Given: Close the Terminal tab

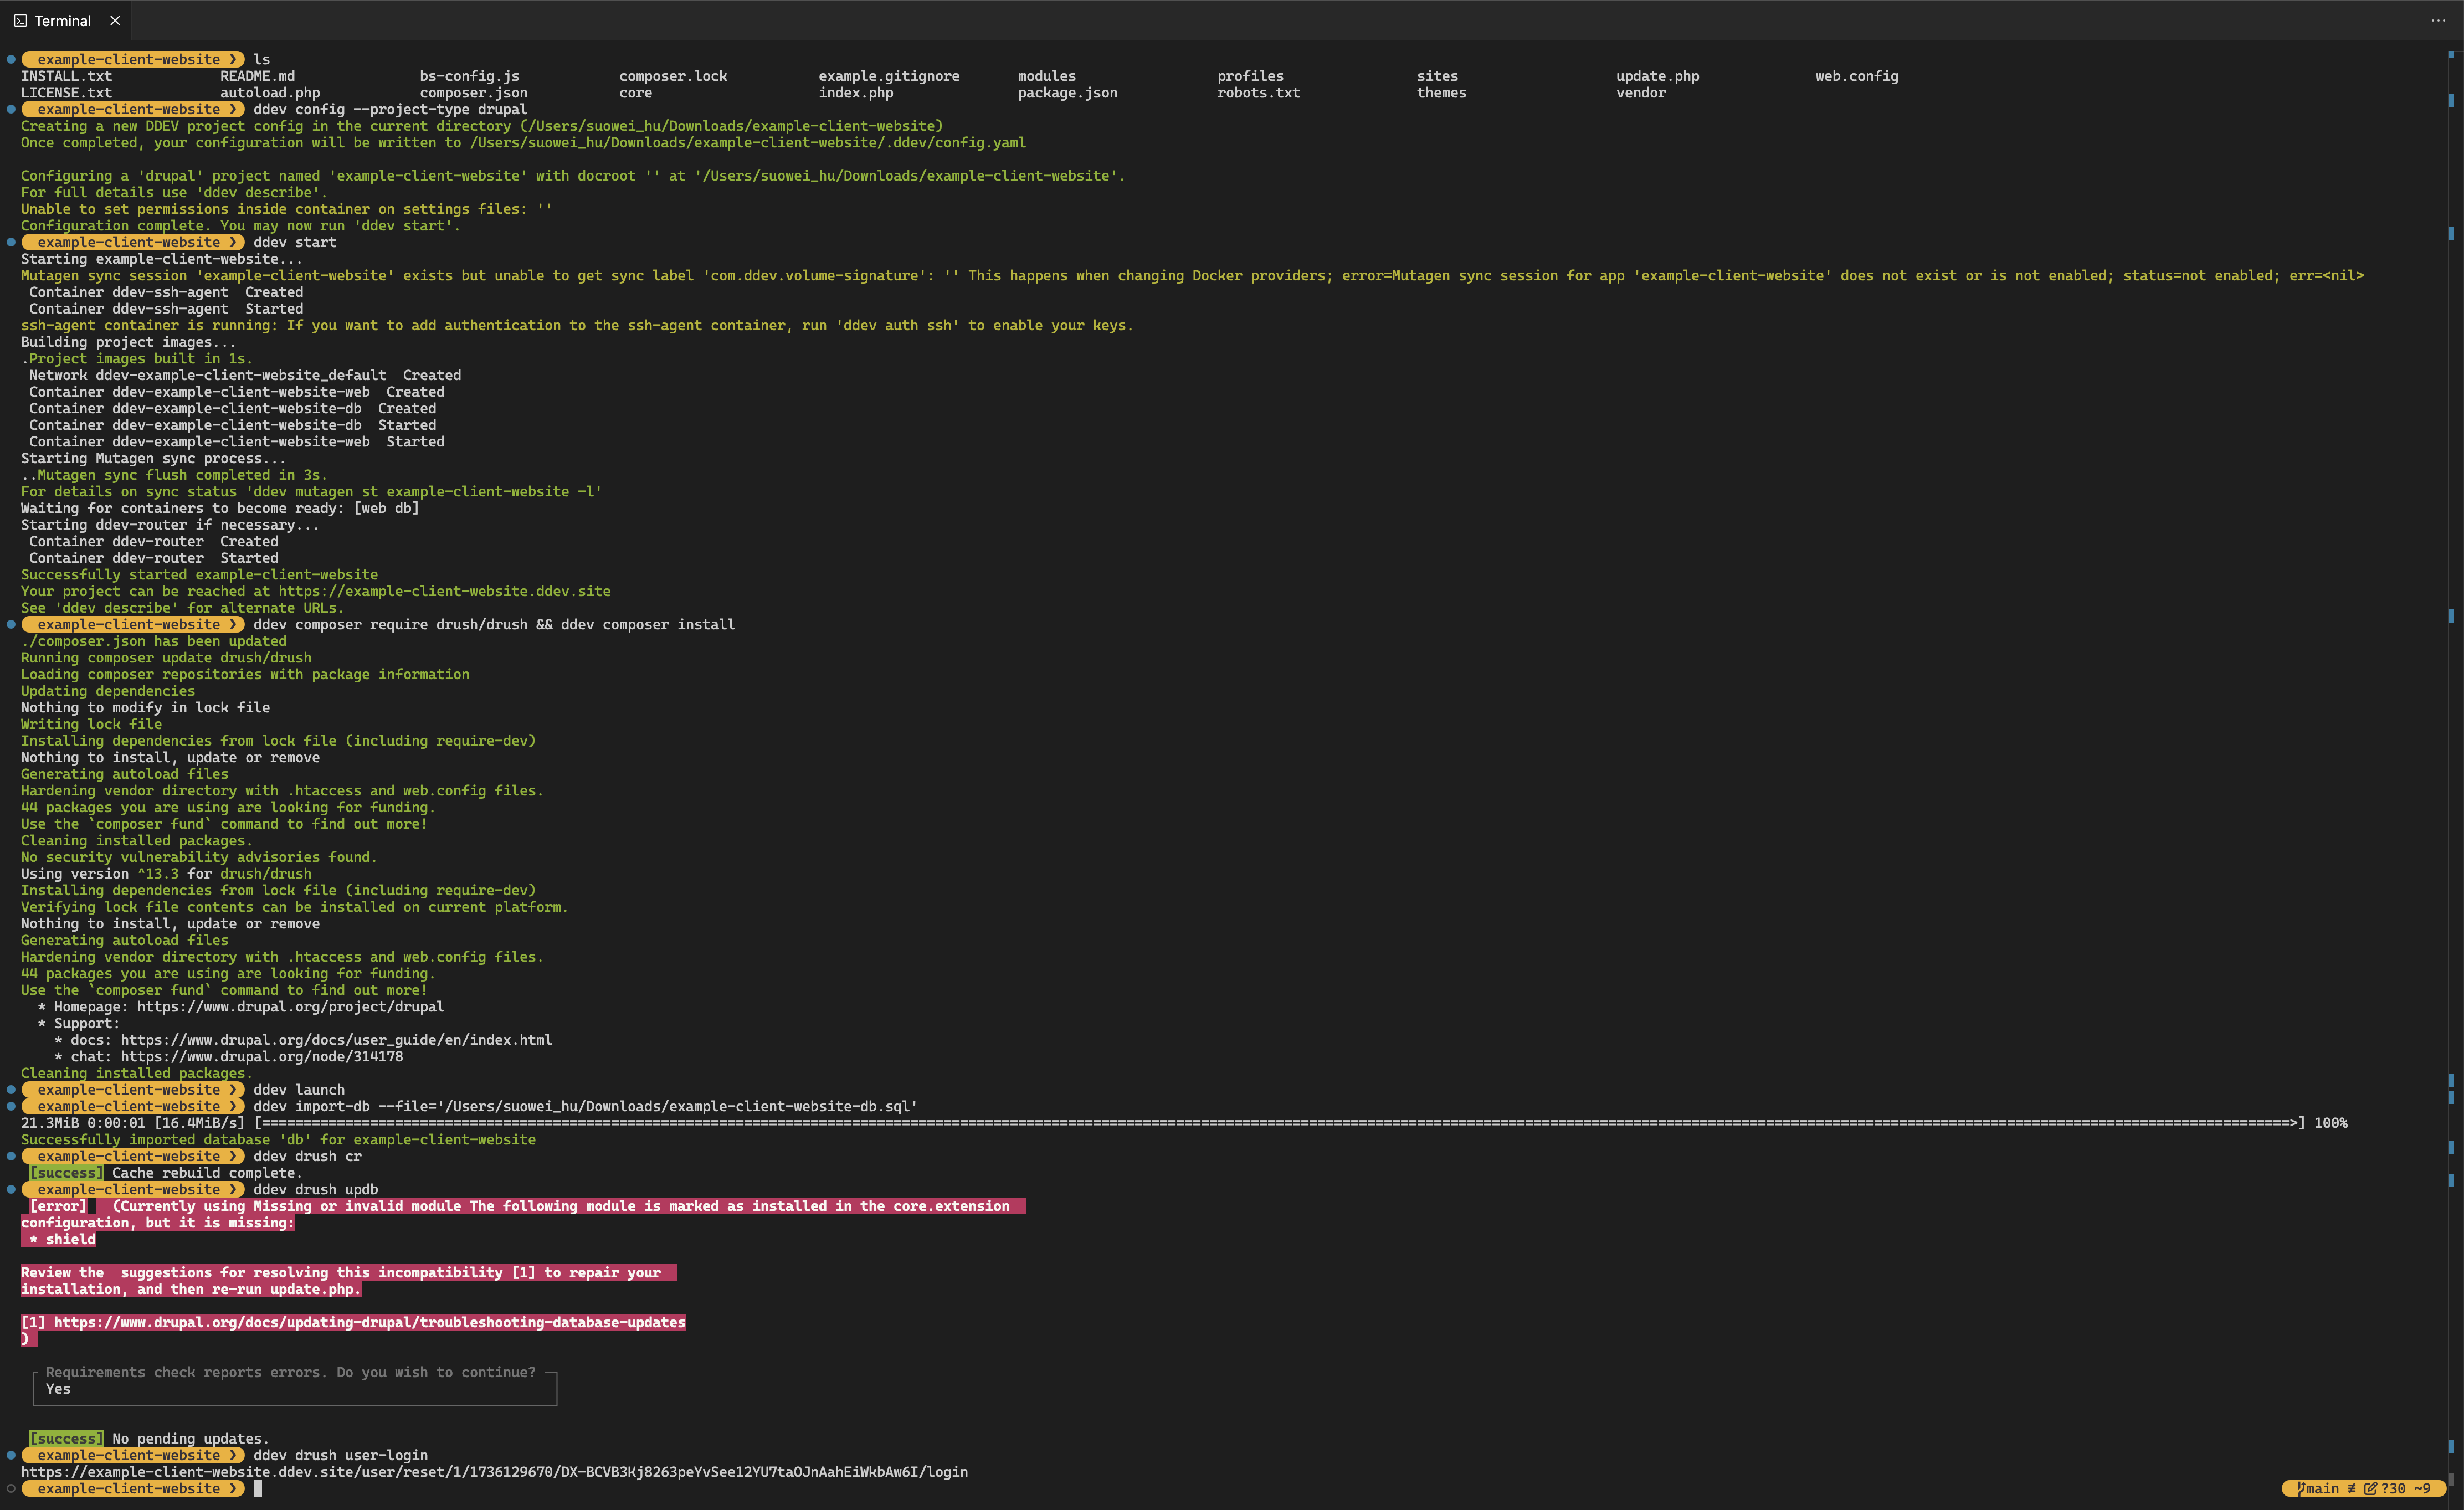Looking at the screenshot, I should click(x=115, y=20).
